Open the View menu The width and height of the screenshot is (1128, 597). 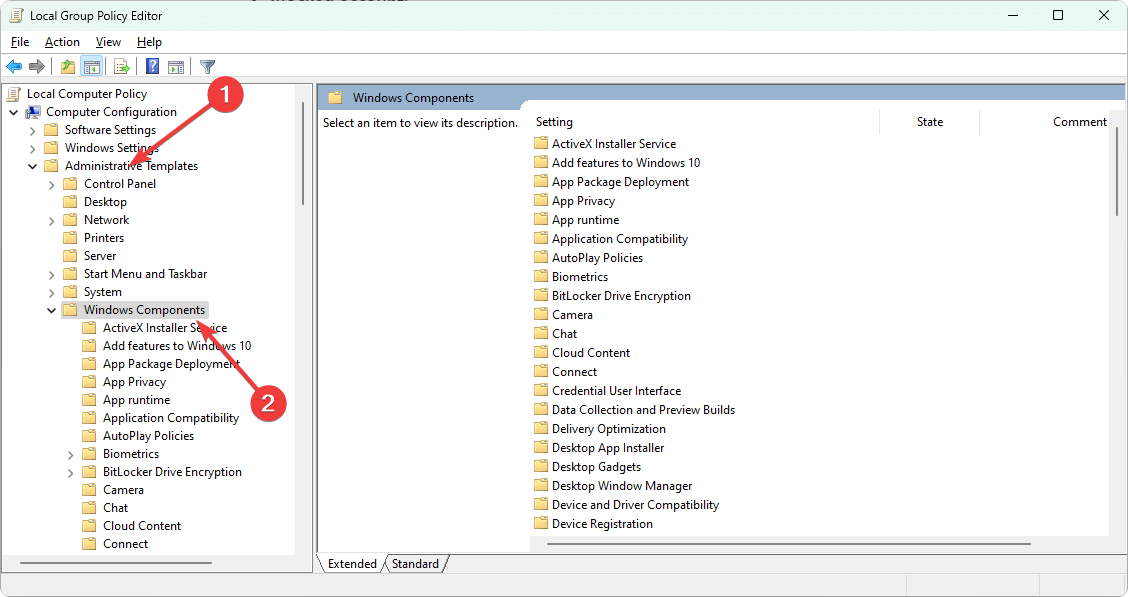pyautogui.click(x=108, y=42)
